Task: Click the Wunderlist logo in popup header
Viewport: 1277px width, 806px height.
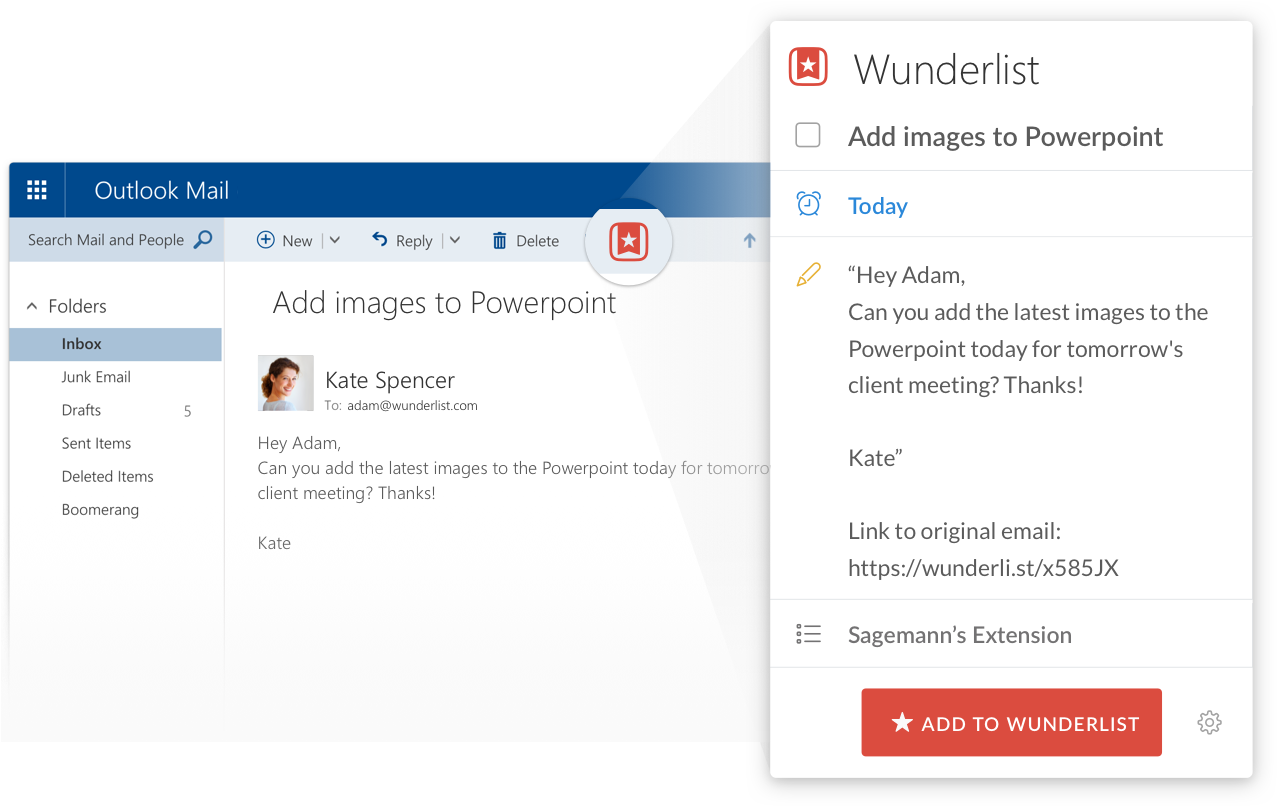Action: coord(808,67)
